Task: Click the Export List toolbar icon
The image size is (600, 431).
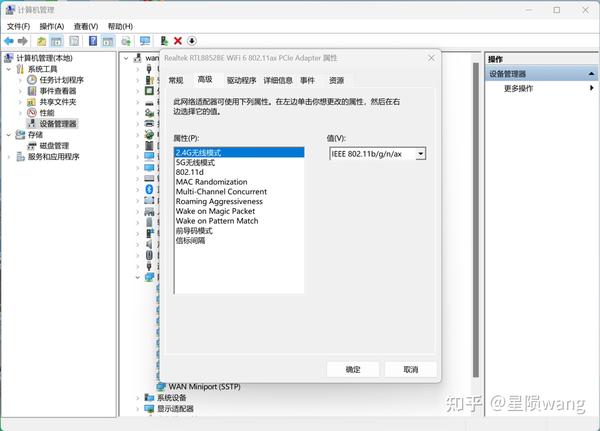Action: [x=126, y=41]
